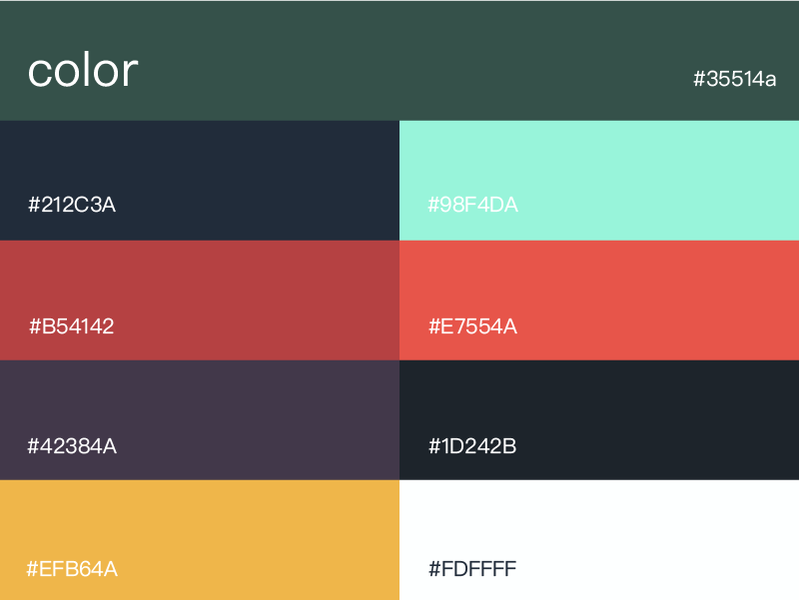
Task: Click the #98F4DA hex code text
Action: tap(473, 206)
